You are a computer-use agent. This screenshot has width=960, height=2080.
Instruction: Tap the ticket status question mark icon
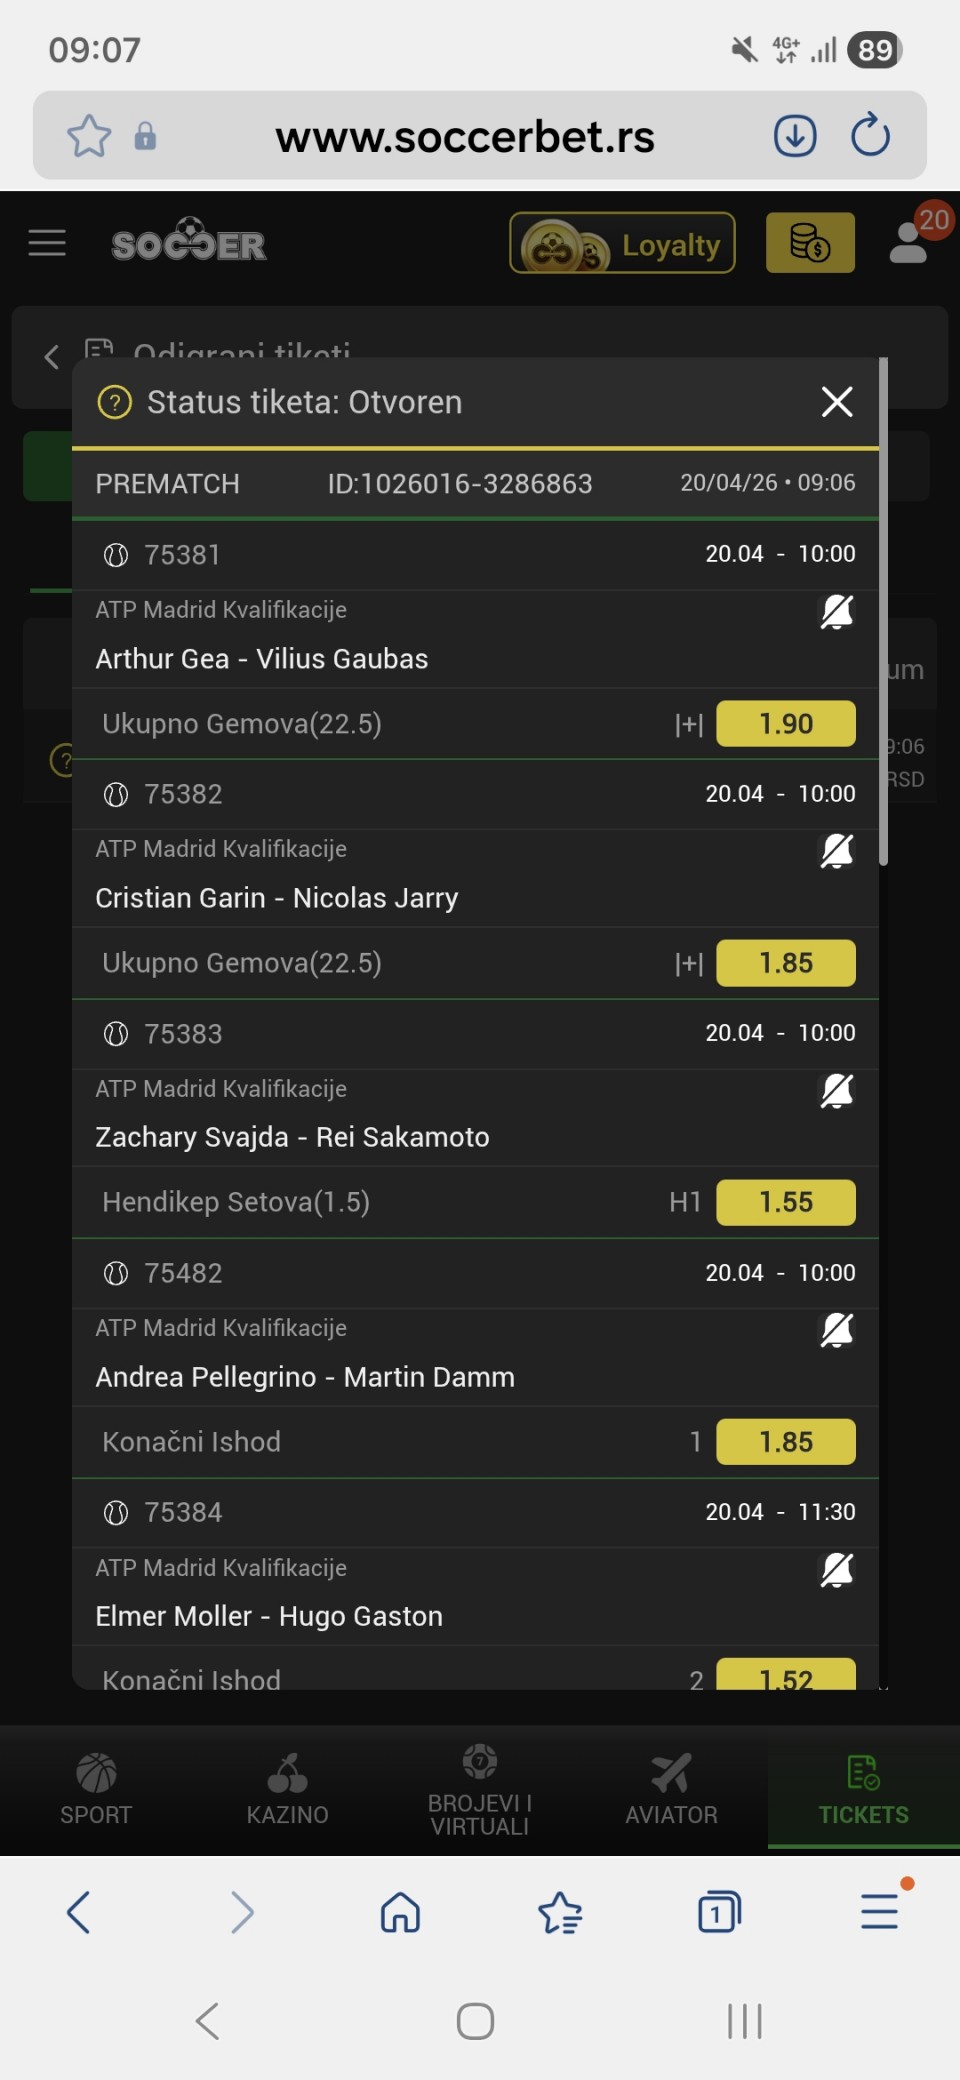(115, 403)
